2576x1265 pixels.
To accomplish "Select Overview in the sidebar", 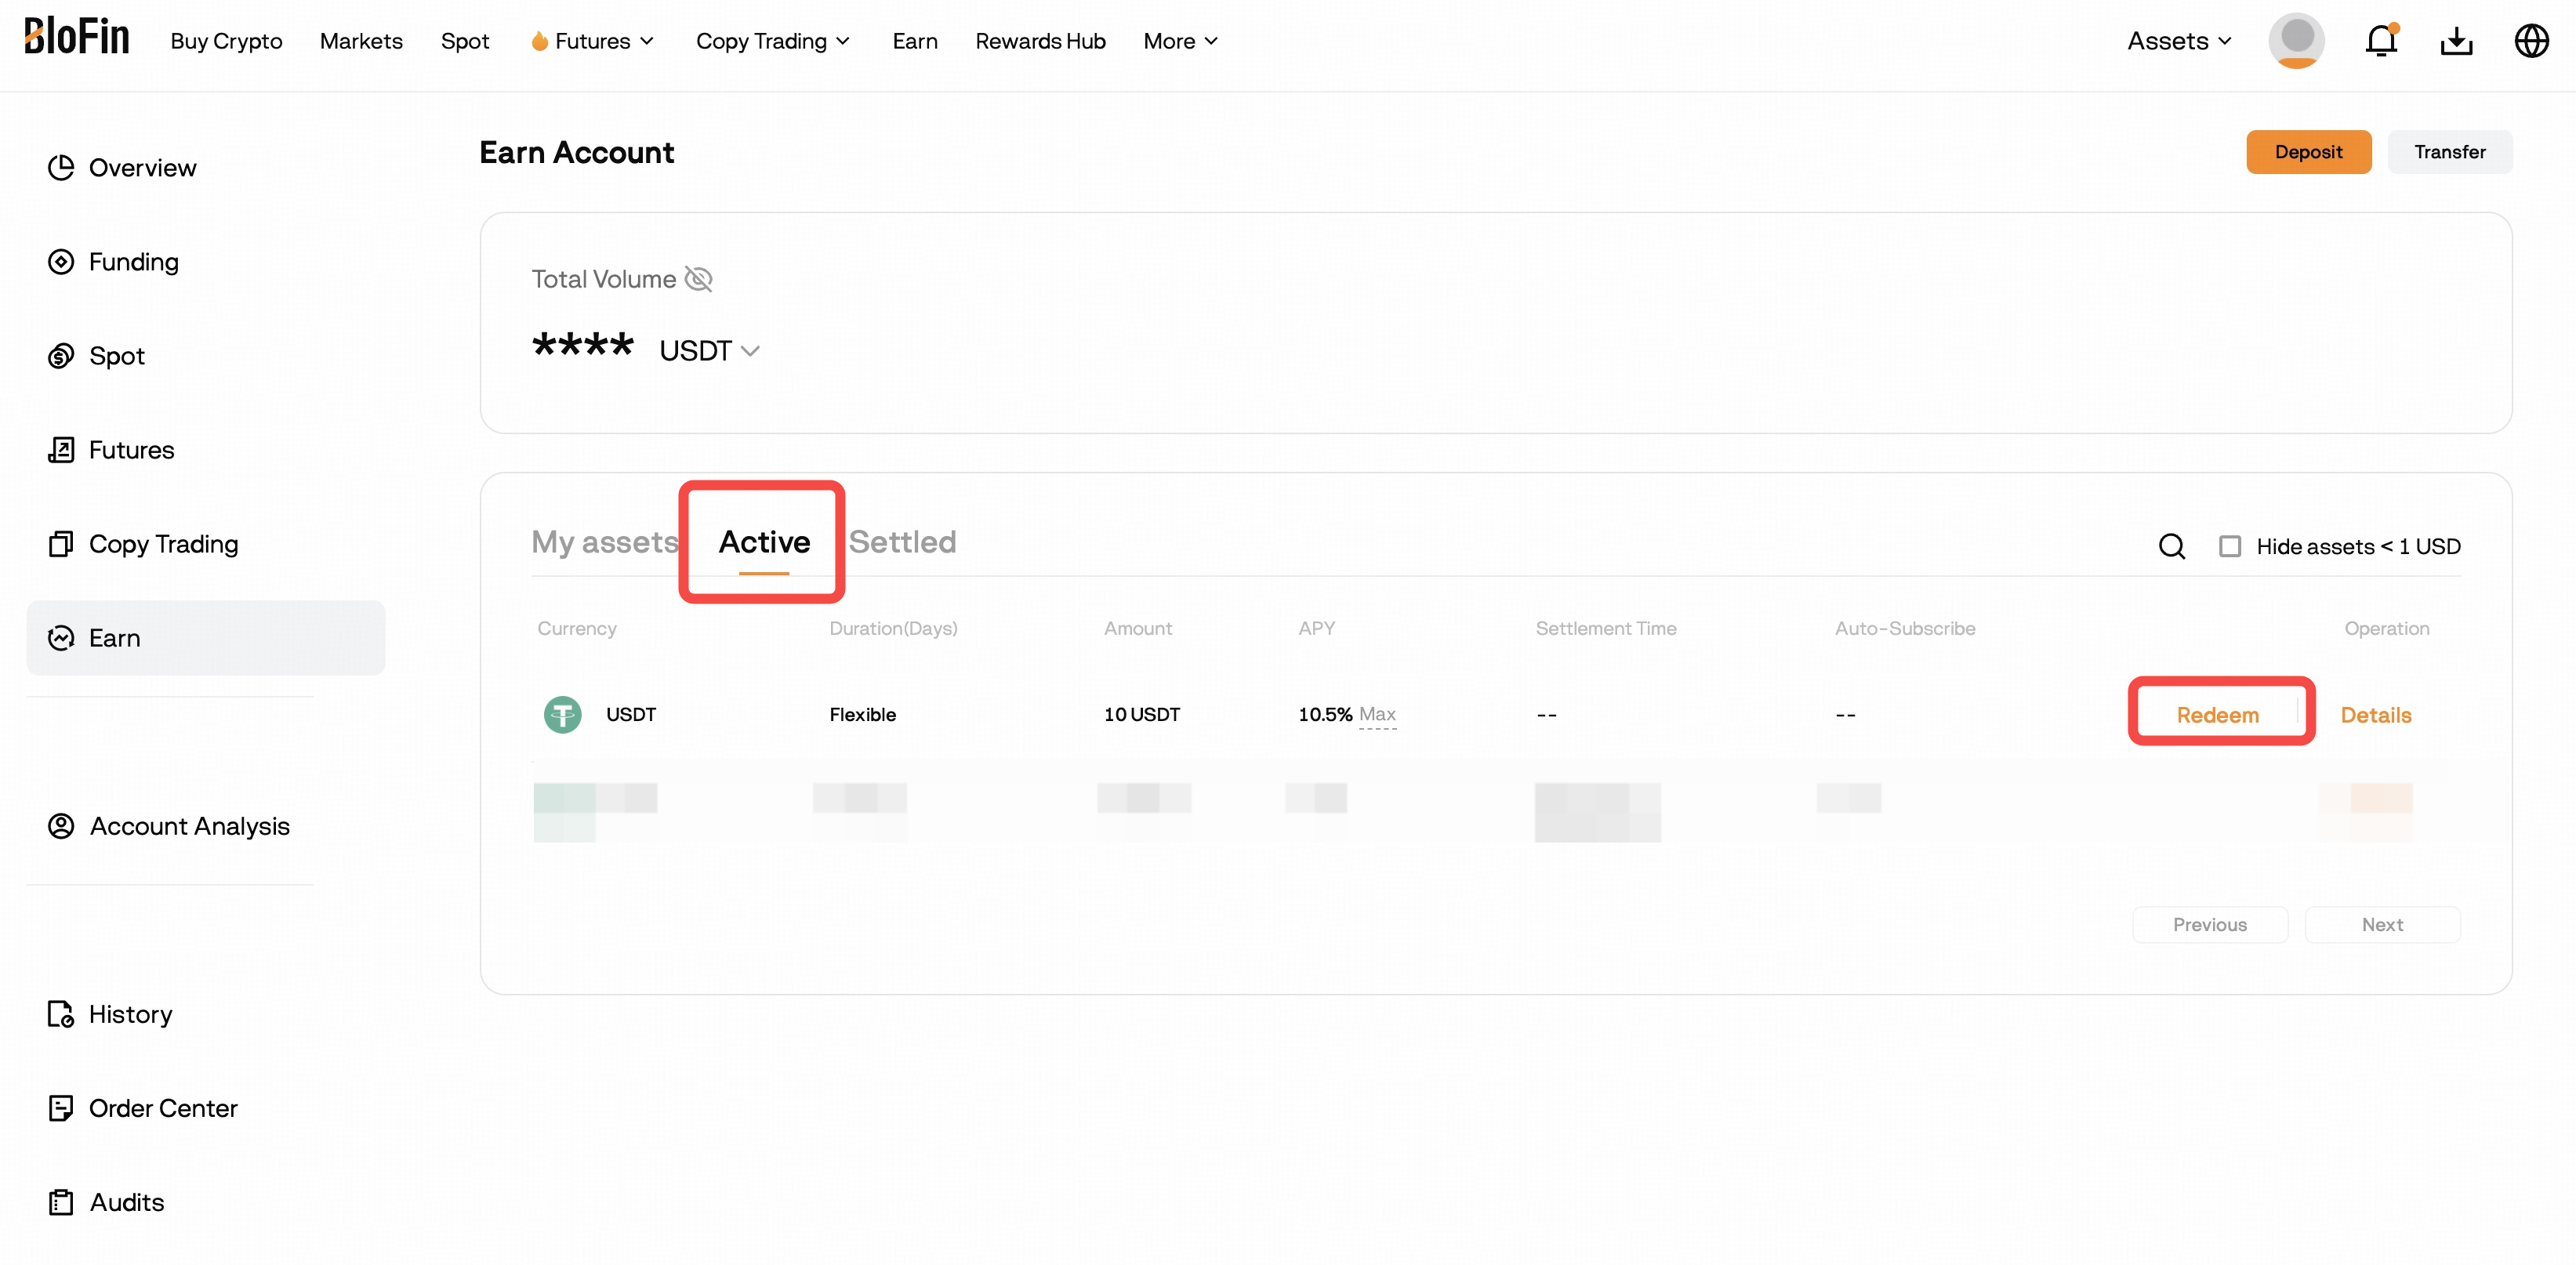I will (x=142, y=167).
